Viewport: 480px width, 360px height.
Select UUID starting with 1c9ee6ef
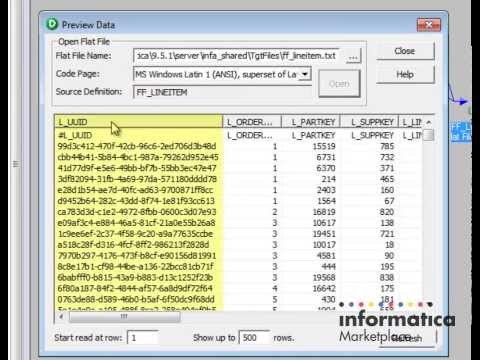coord(135,234)
